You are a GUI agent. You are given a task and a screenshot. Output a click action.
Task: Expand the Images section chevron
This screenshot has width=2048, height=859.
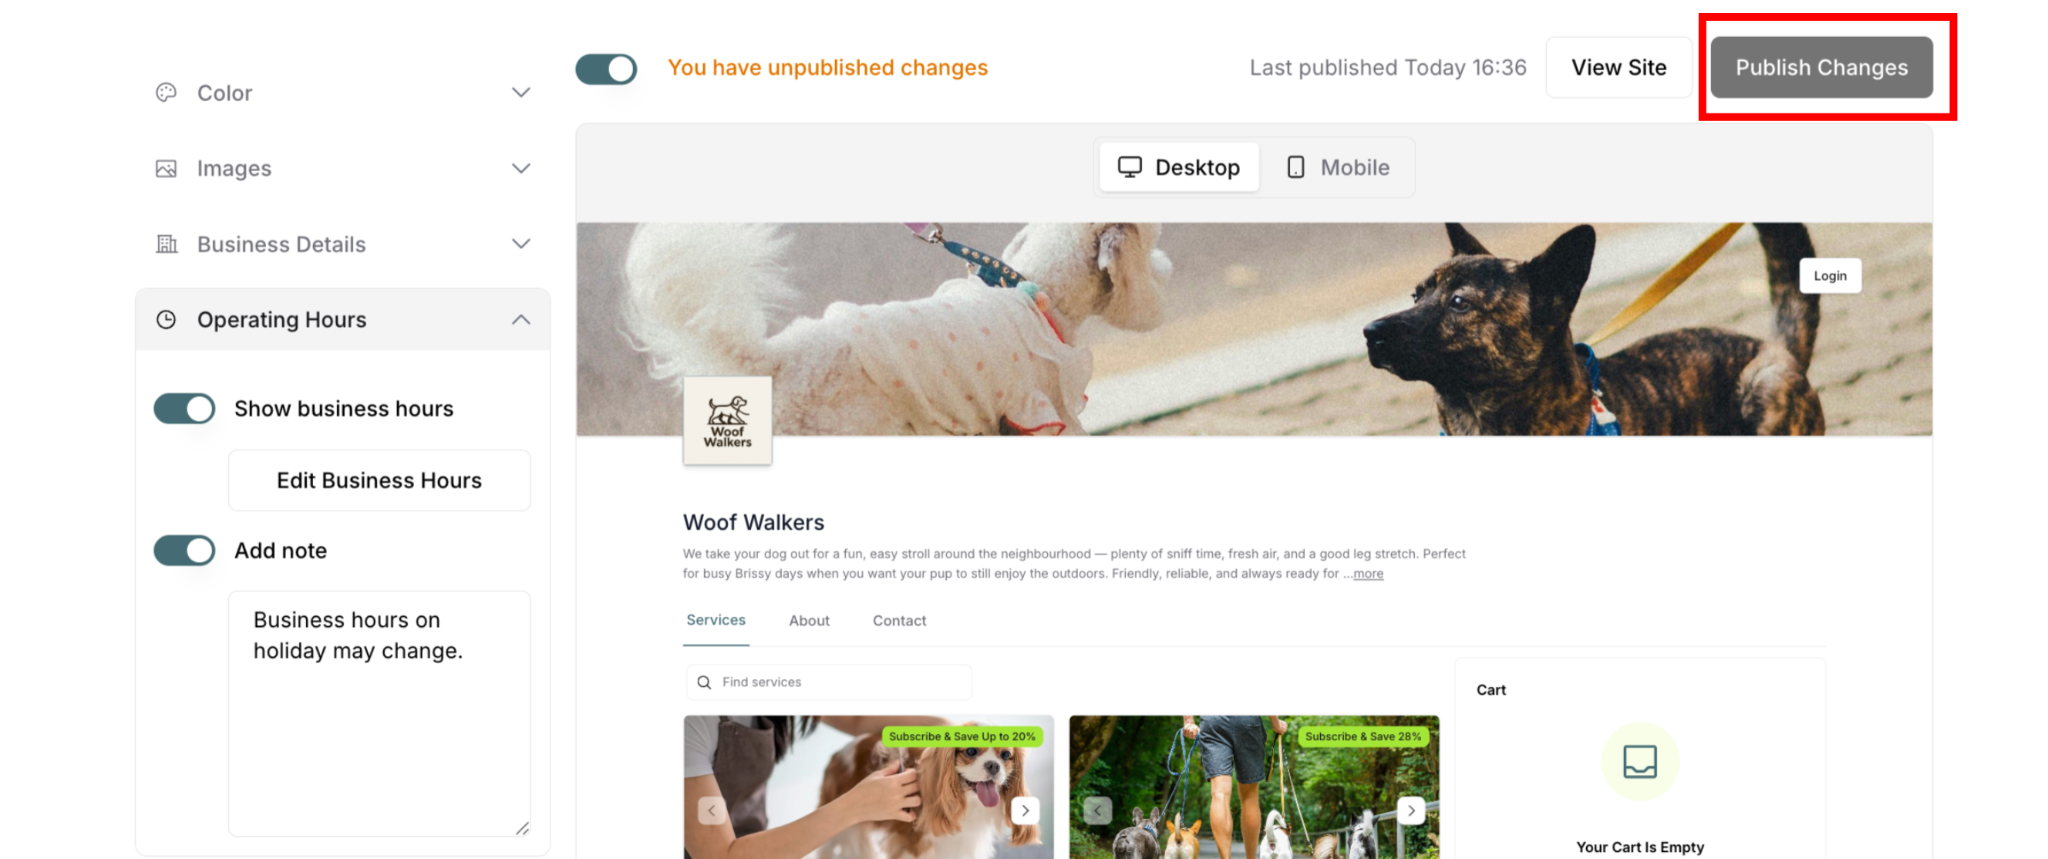coord(521,168)
